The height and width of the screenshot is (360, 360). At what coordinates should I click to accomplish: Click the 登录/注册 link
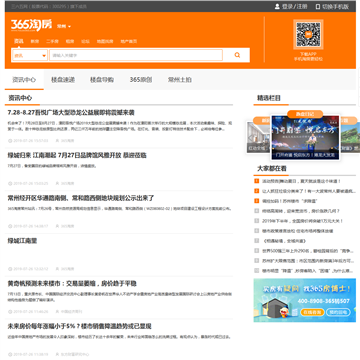point(295,6)
